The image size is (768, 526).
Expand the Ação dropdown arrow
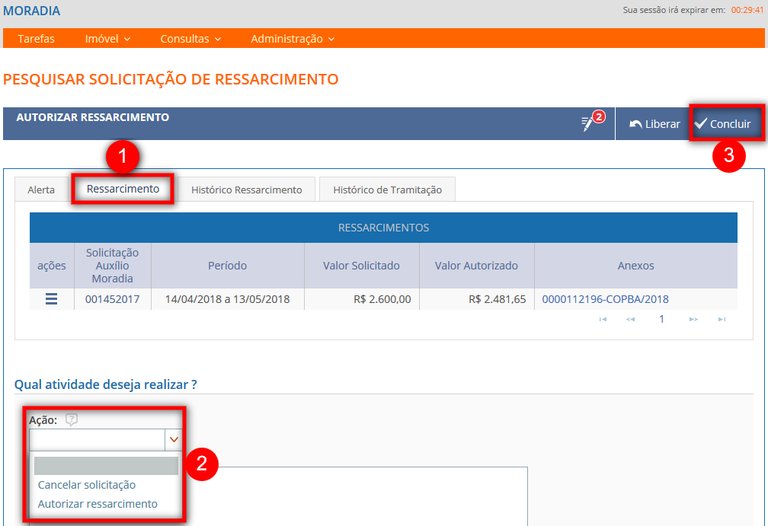(174, 439)
